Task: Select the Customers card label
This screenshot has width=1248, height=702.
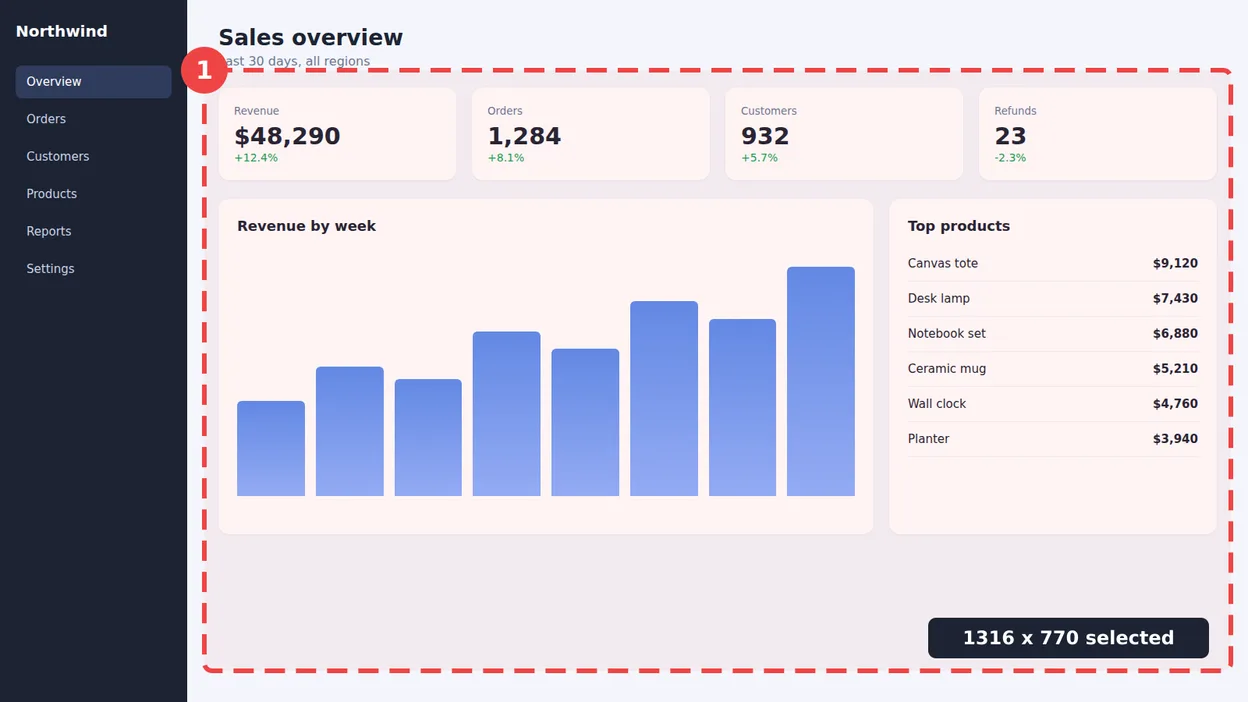Action: point(769,111)
